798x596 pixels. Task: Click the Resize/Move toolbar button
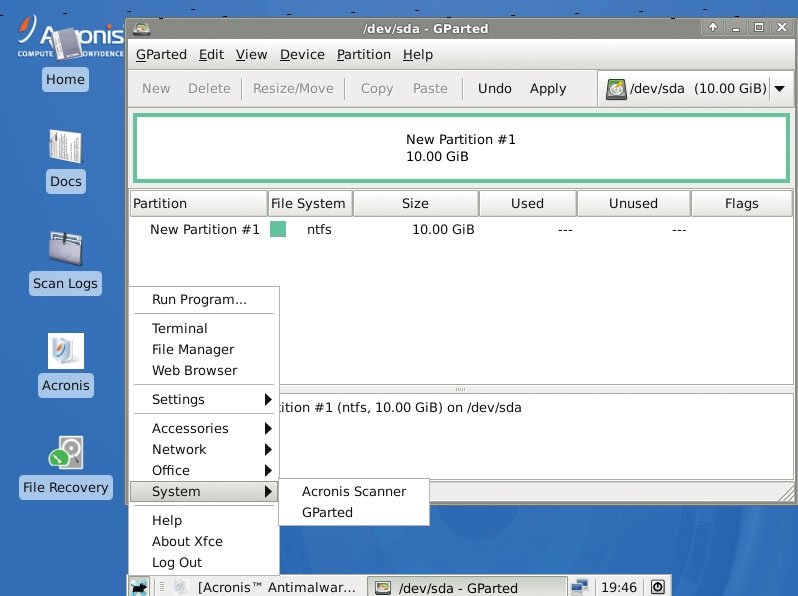(x=293, y=89)
